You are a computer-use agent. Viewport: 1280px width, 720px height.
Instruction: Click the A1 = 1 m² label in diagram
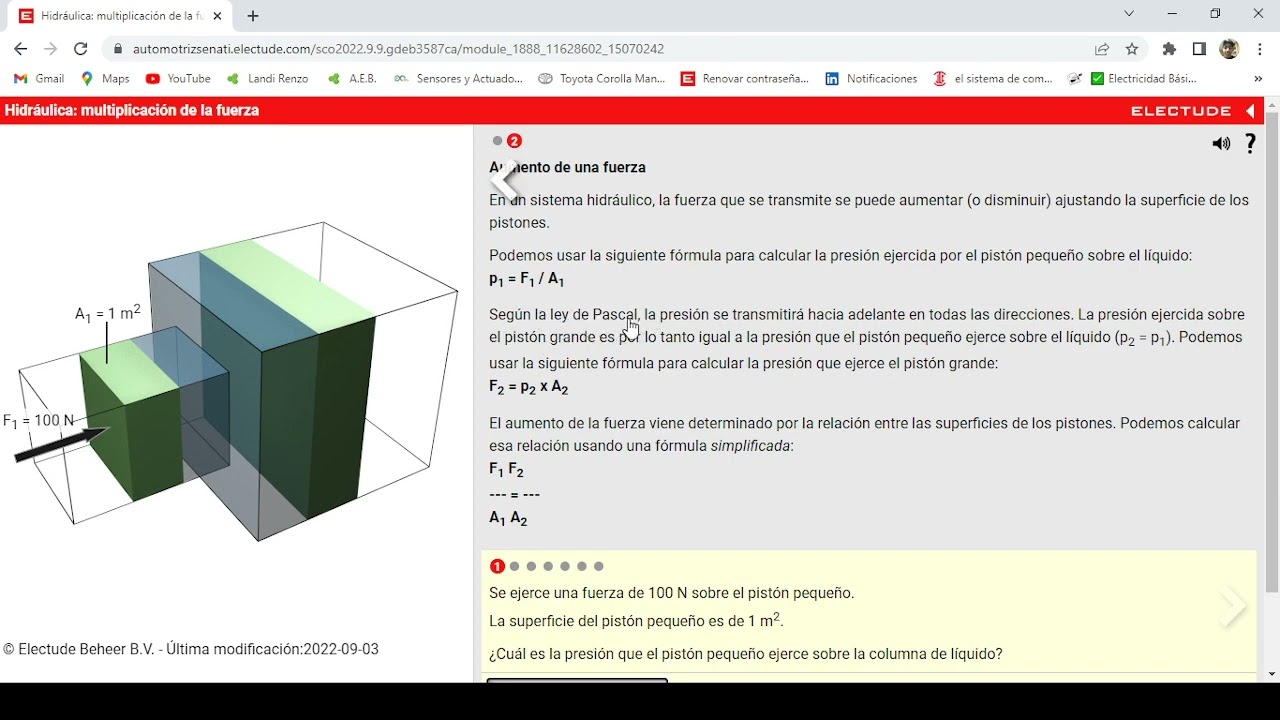click(107, 314)
